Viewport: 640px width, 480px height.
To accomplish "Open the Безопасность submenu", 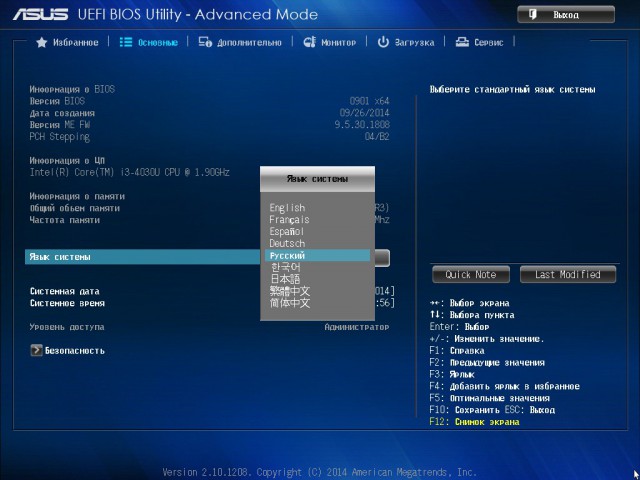I will 75,350.
